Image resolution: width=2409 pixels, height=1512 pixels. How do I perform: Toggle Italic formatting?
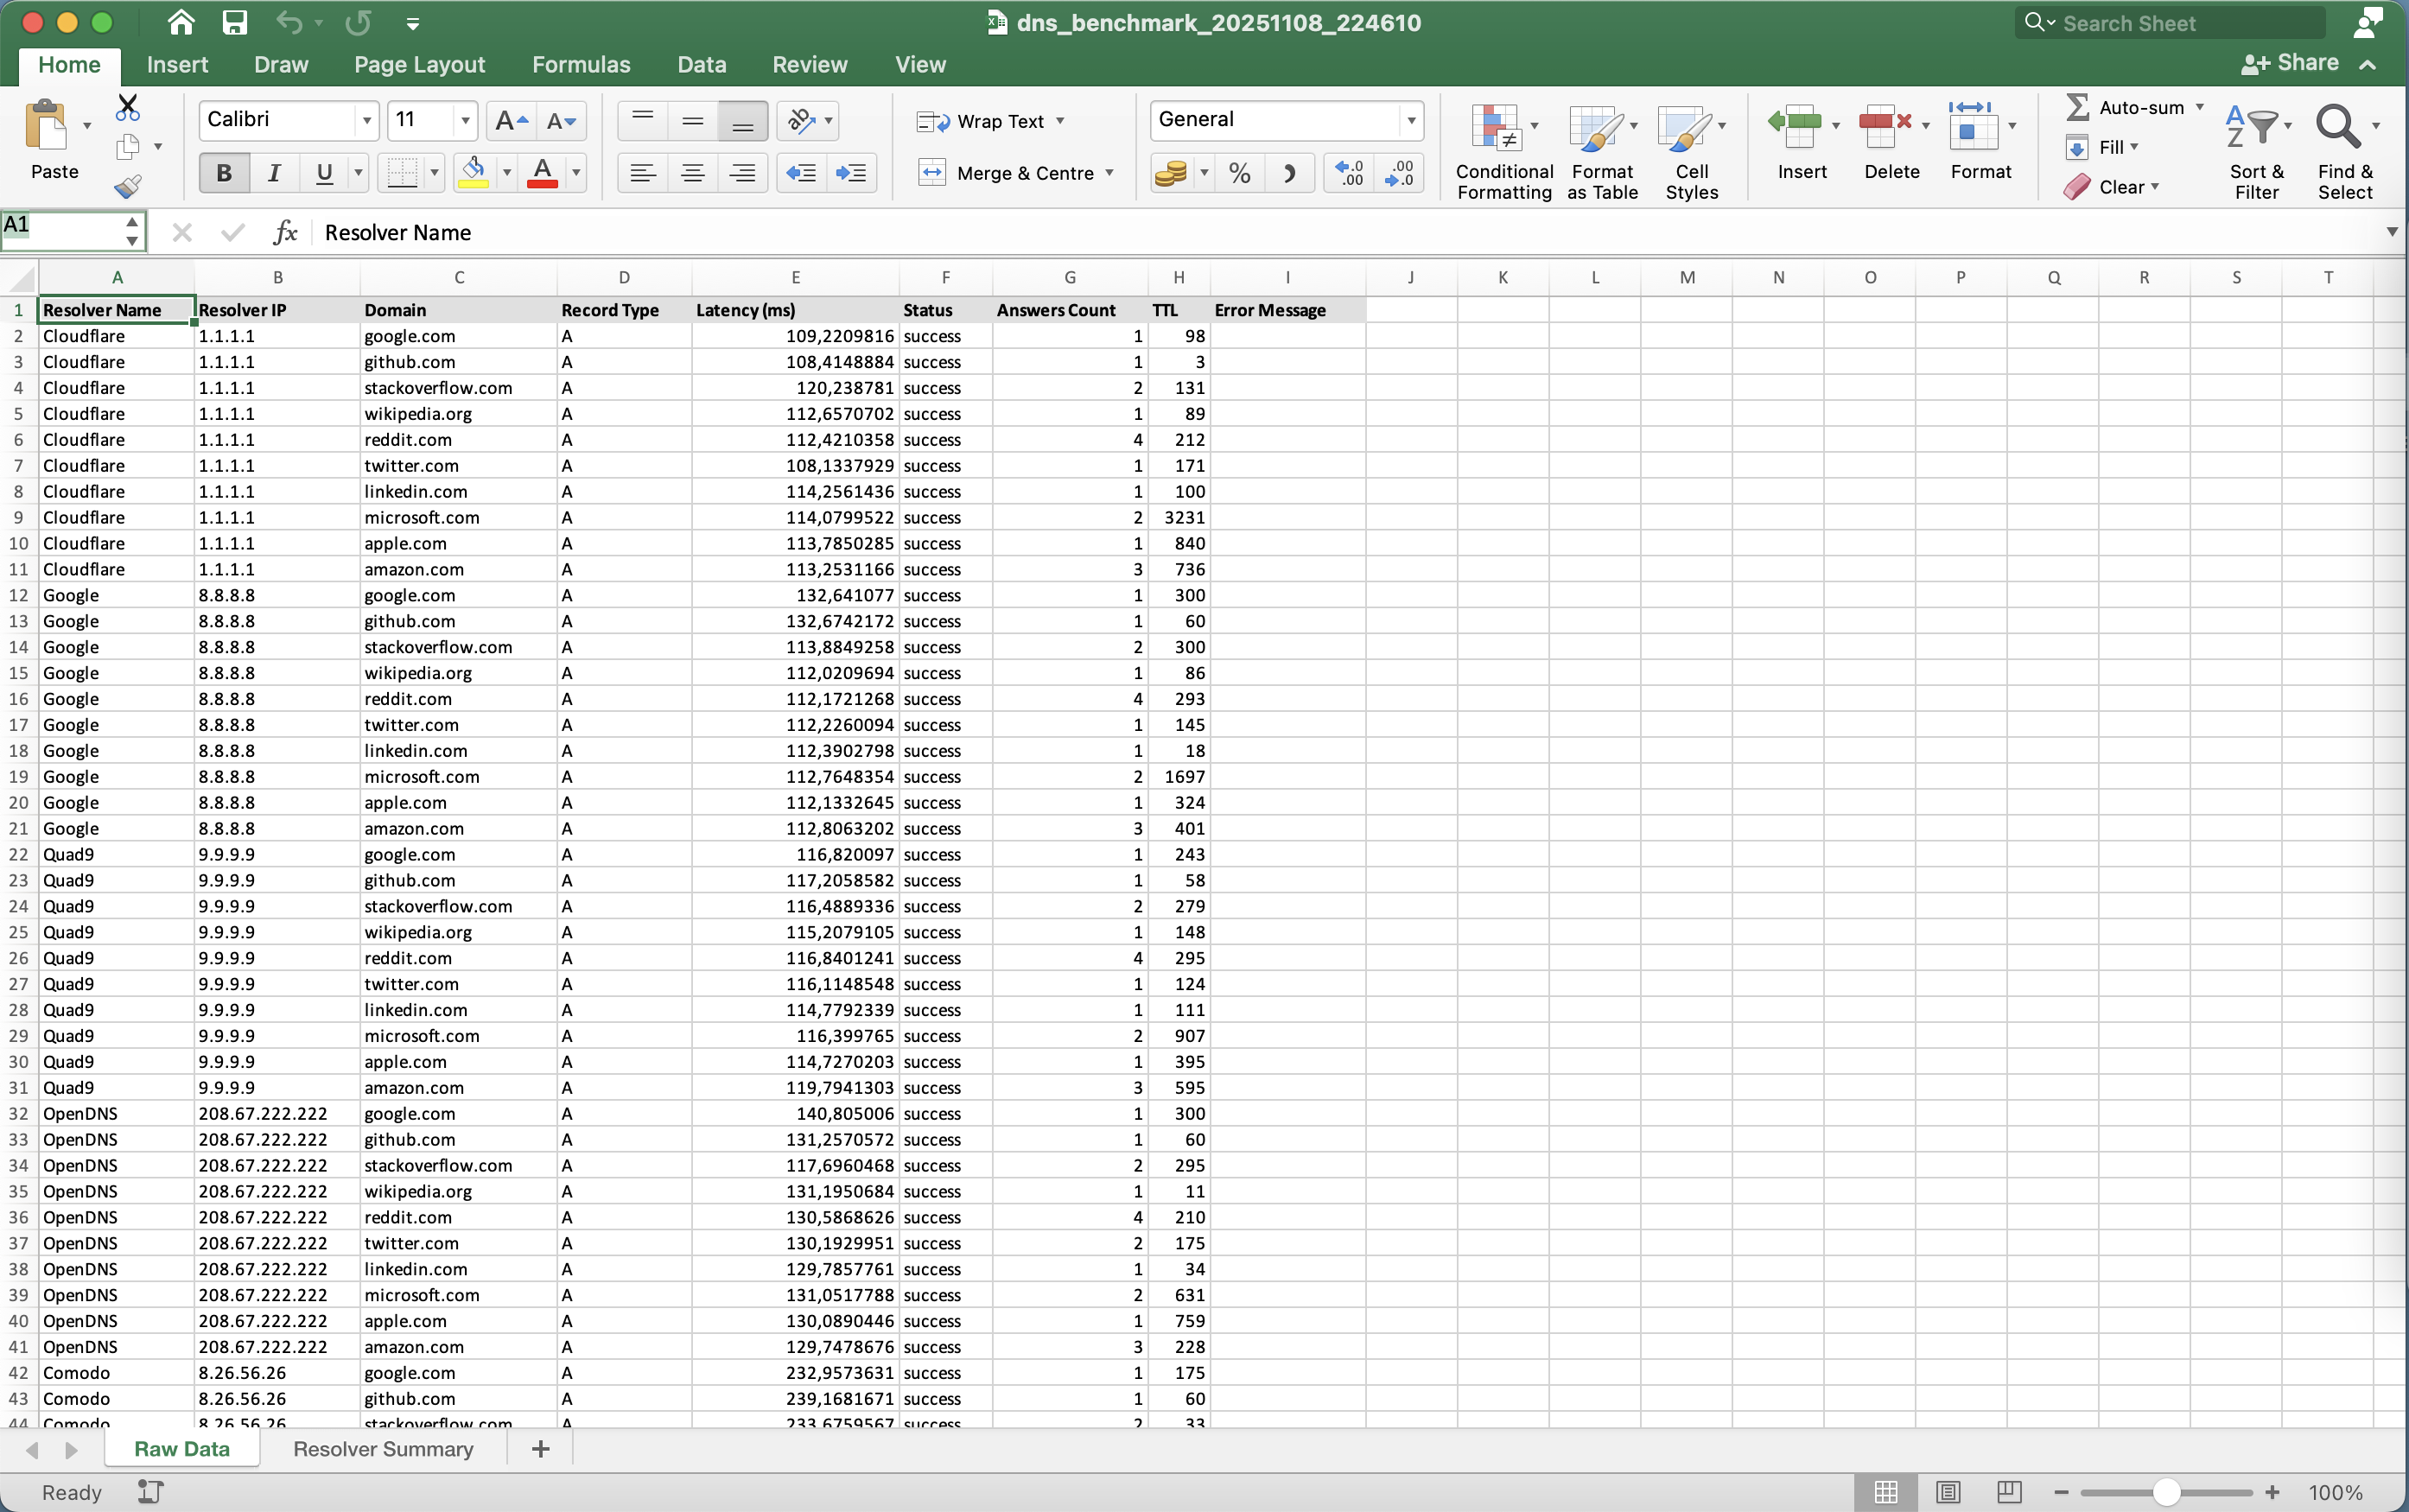pyautogui.click(x=274, y=173)
